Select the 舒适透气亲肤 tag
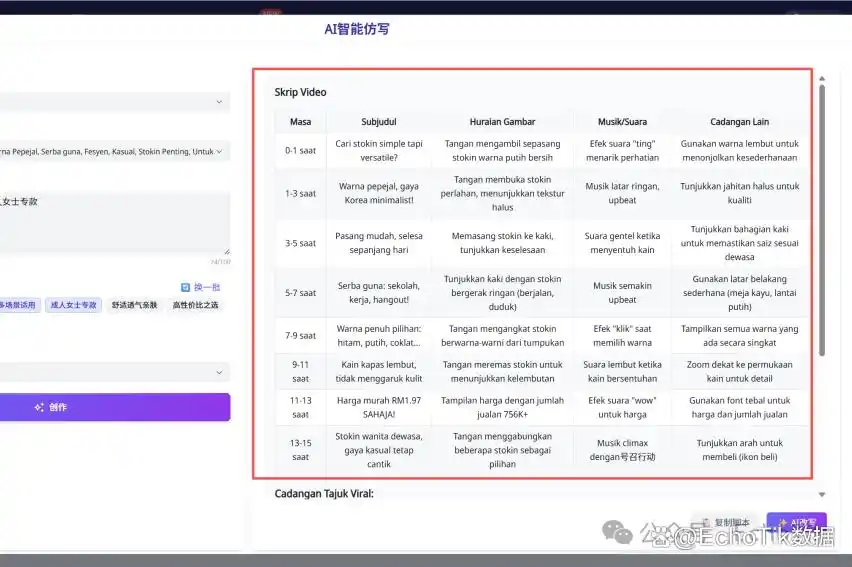The image size is (852, 567). pyautogui.click(x=134, y=305)
